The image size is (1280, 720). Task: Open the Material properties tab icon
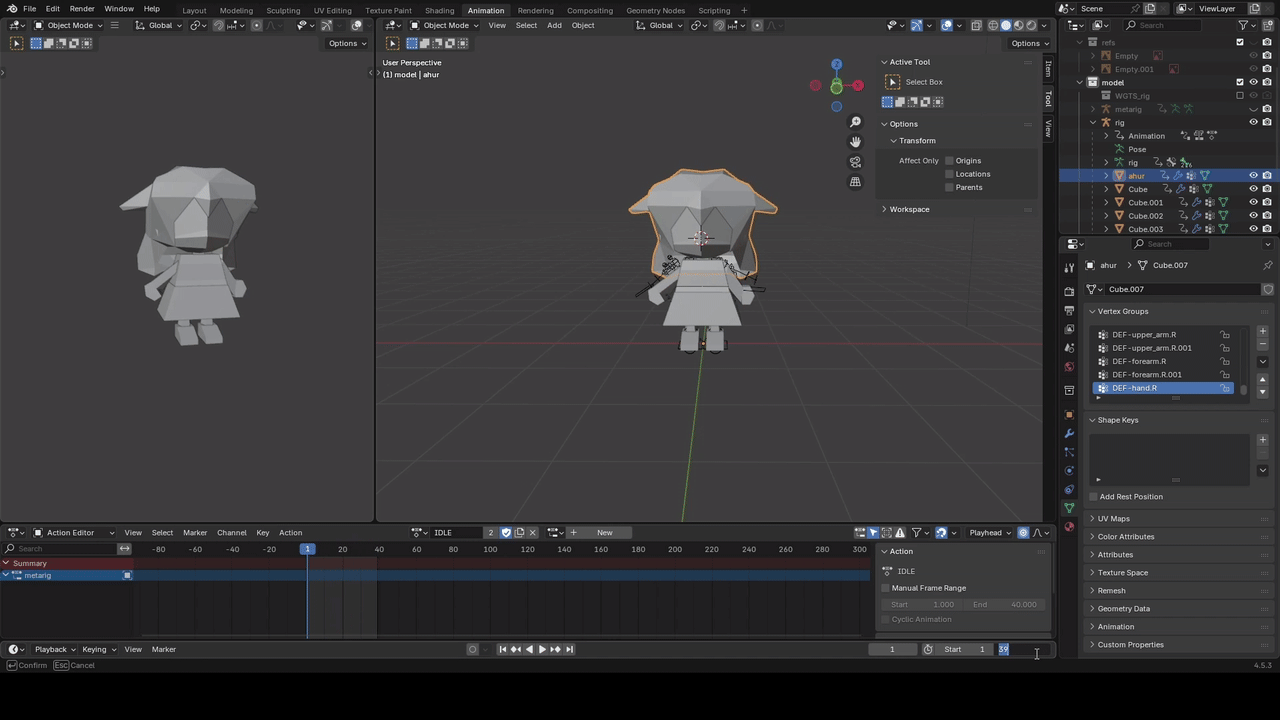[1069, 527]
